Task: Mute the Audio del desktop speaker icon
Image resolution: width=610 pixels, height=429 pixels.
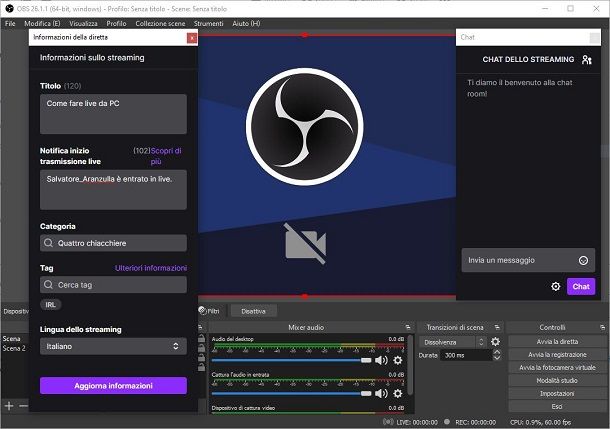Action: pos(381,360)
